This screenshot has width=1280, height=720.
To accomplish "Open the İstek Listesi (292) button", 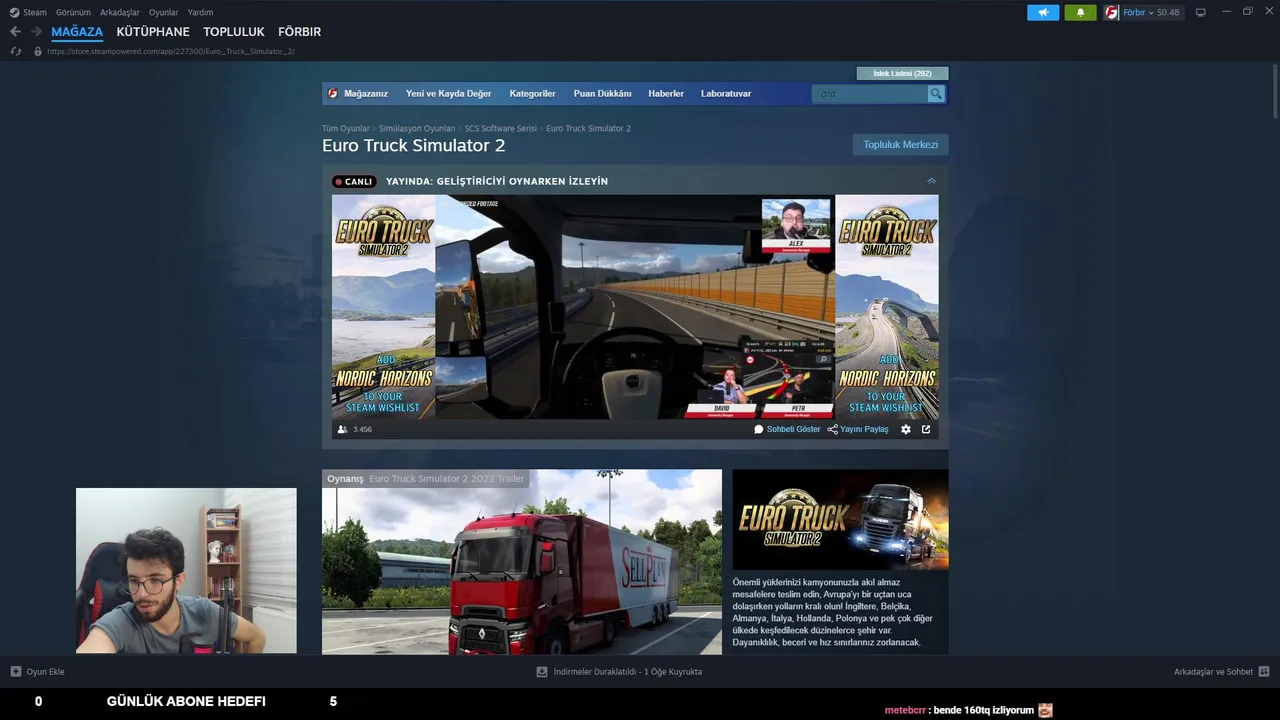I will pyautogui.click(x=902, y=73).
